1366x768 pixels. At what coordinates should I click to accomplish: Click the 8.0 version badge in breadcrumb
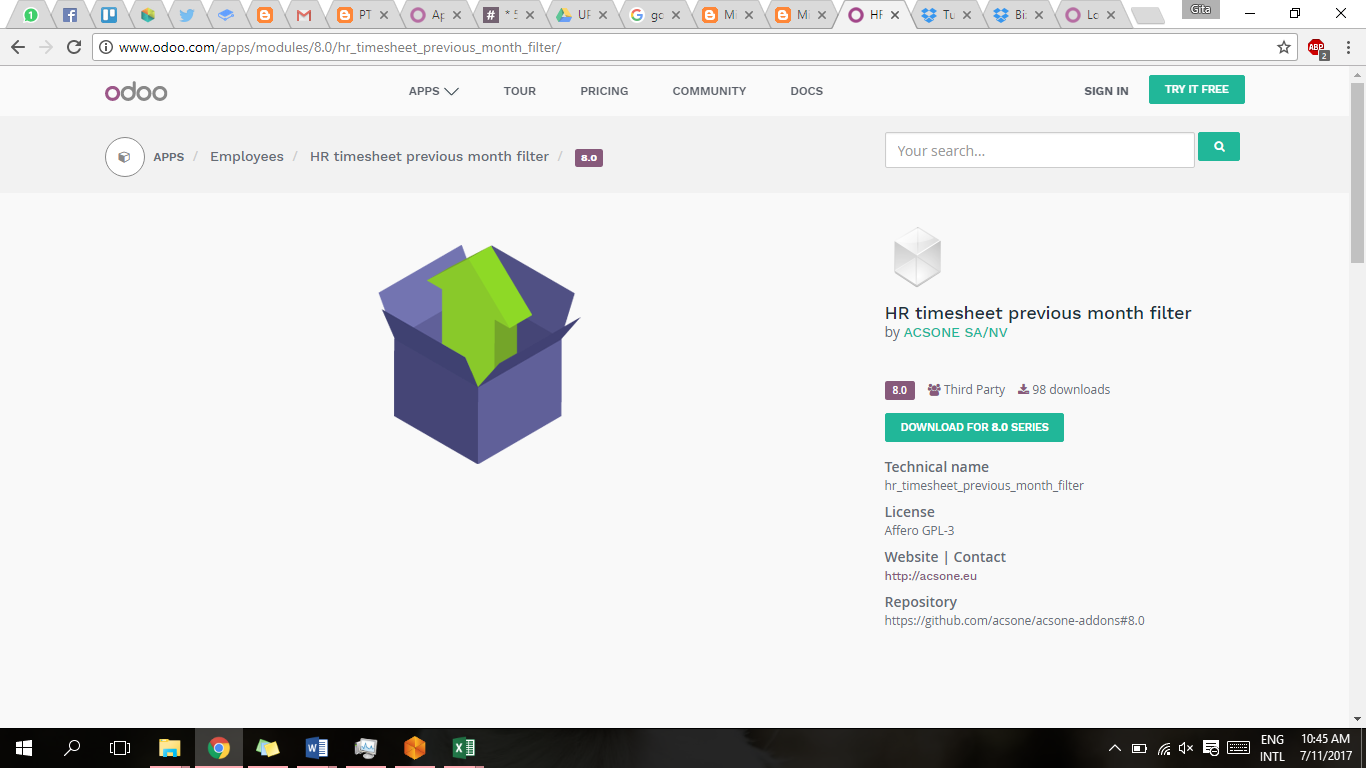pyautogui.click(x=589, y=158)
